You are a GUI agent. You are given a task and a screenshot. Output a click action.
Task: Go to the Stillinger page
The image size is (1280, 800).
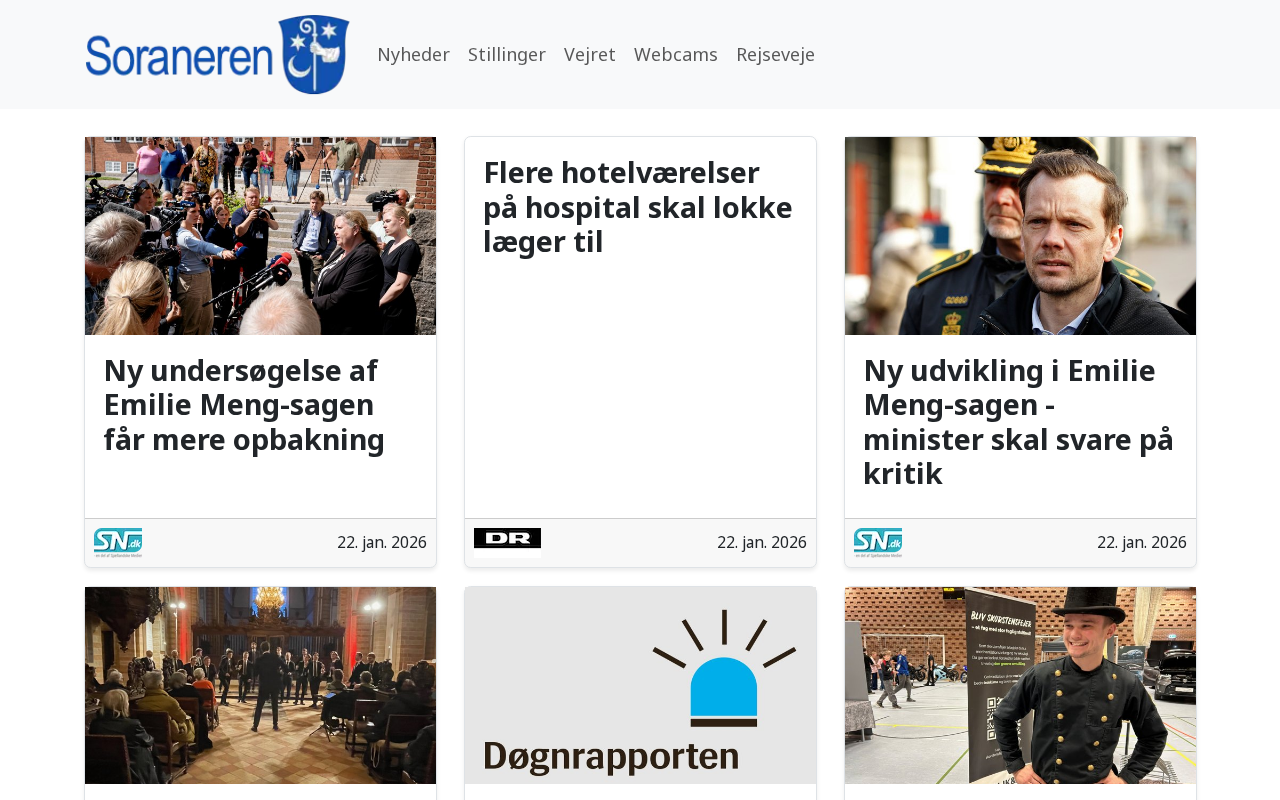[x=507, y=54]
